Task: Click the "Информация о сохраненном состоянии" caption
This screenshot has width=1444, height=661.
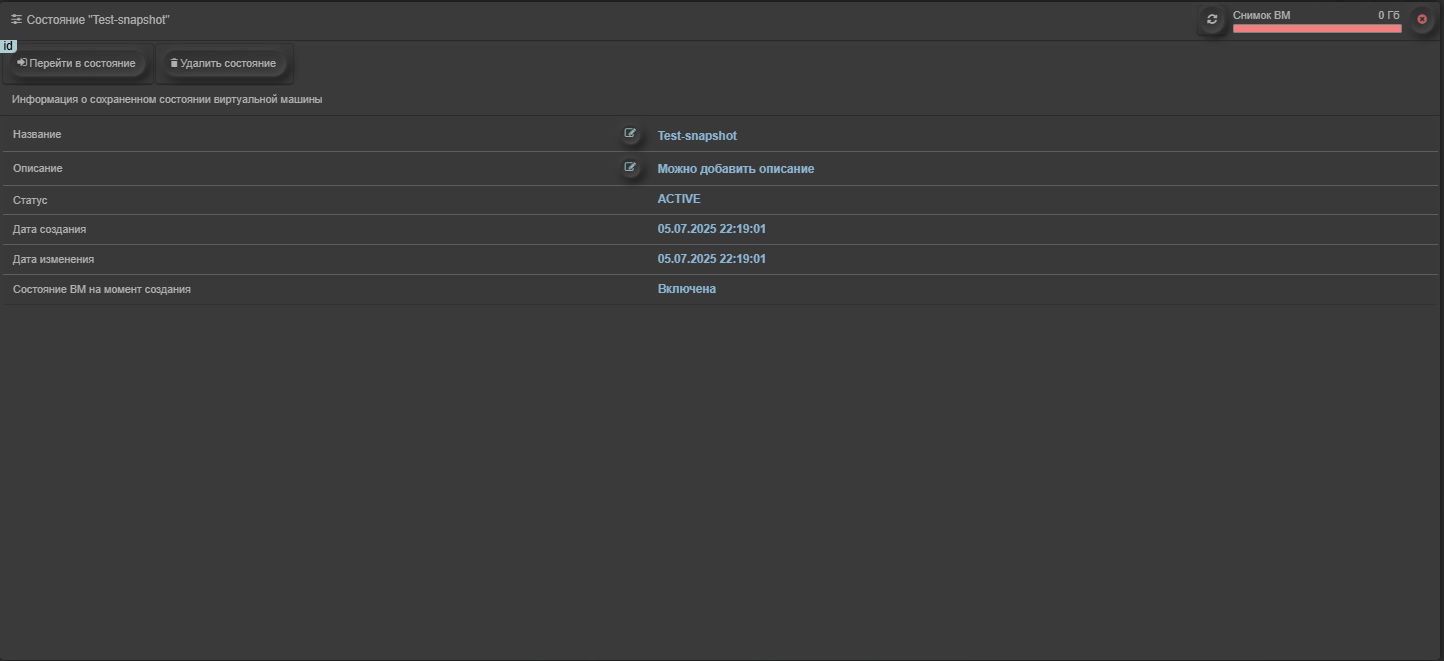Action: click(167, 100)
